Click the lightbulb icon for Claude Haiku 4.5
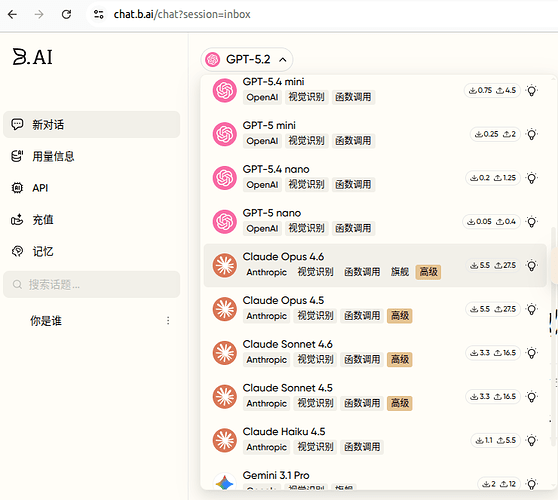Viewport: 558px width, 500px height. tap(532, 441)
